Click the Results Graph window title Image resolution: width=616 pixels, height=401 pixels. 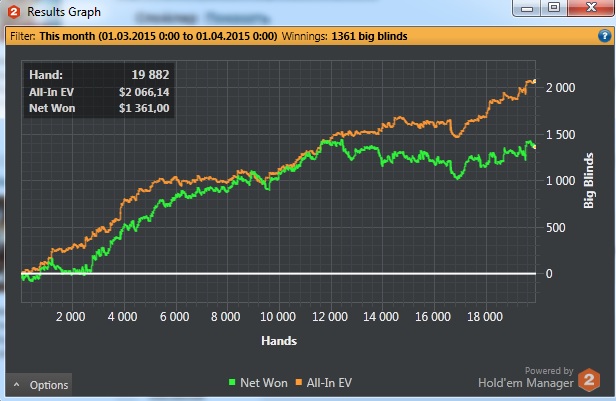[64, 12]
